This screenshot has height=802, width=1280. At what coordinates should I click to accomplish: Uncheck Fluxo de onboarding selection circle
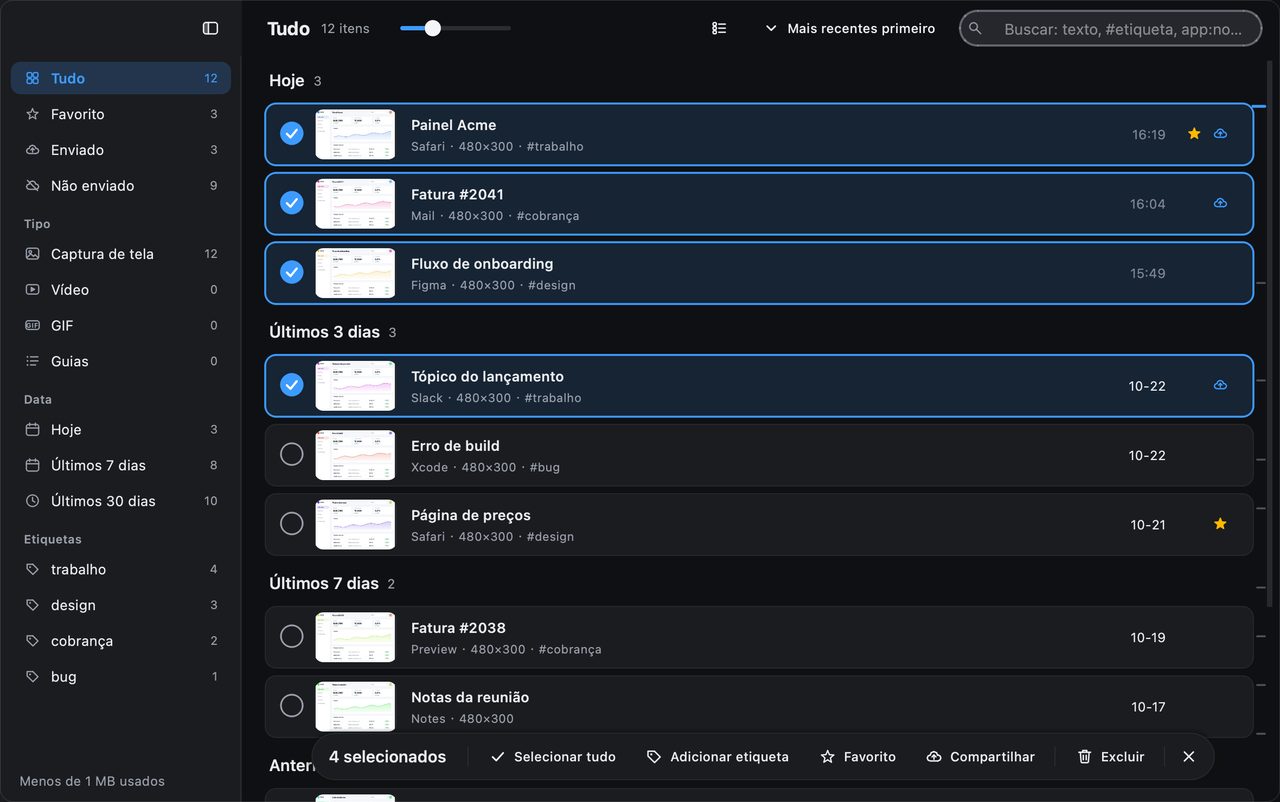(292, 272)
